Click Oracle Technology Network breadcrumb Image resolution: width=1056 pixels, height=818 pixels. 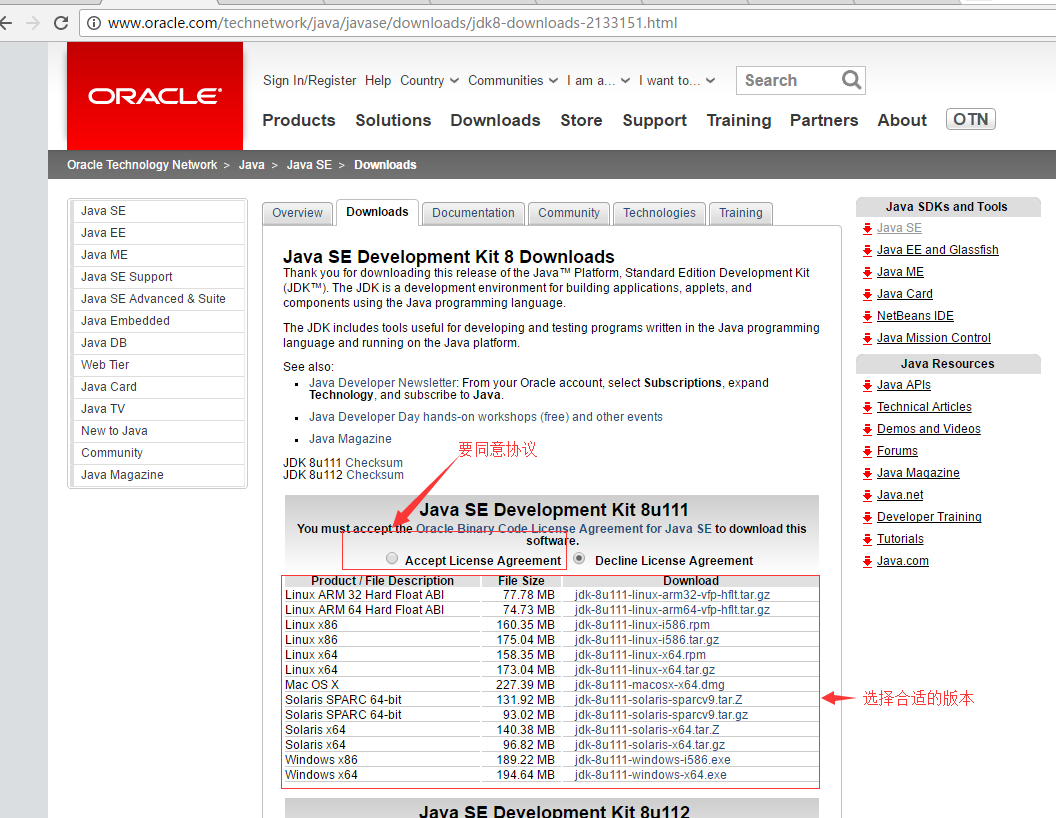(x=142, y=165)
